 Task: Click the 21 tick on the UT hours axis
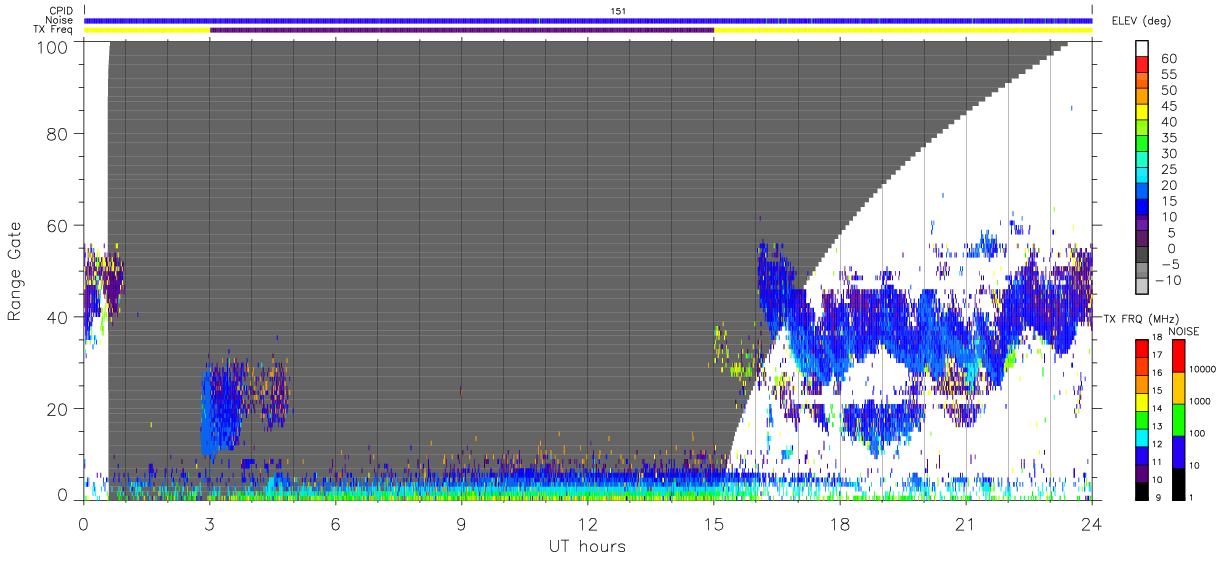pos(966,524)
